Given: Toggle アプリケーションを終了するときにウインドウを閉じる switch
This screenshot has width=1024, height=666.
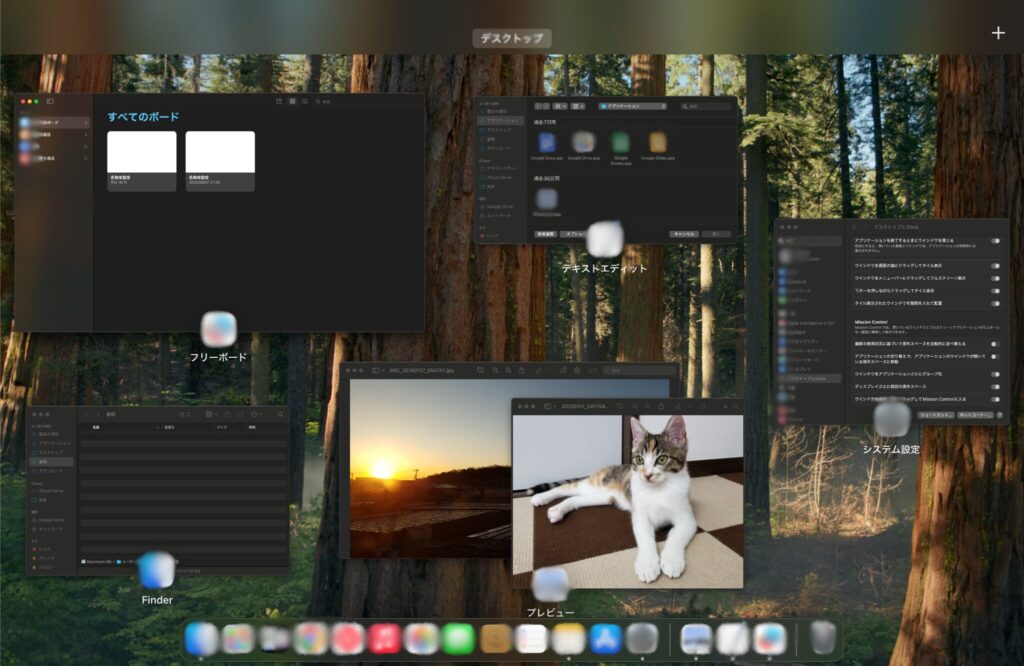Looking at the screenshot, I should 995,241.
